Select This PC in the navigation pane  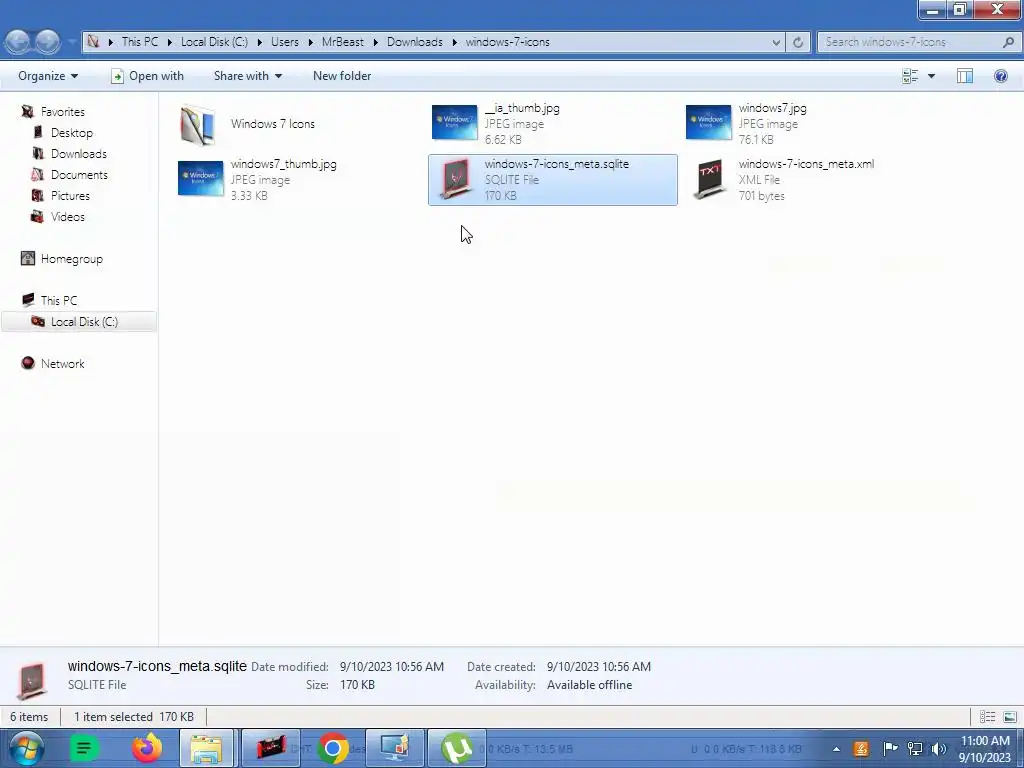58,300
